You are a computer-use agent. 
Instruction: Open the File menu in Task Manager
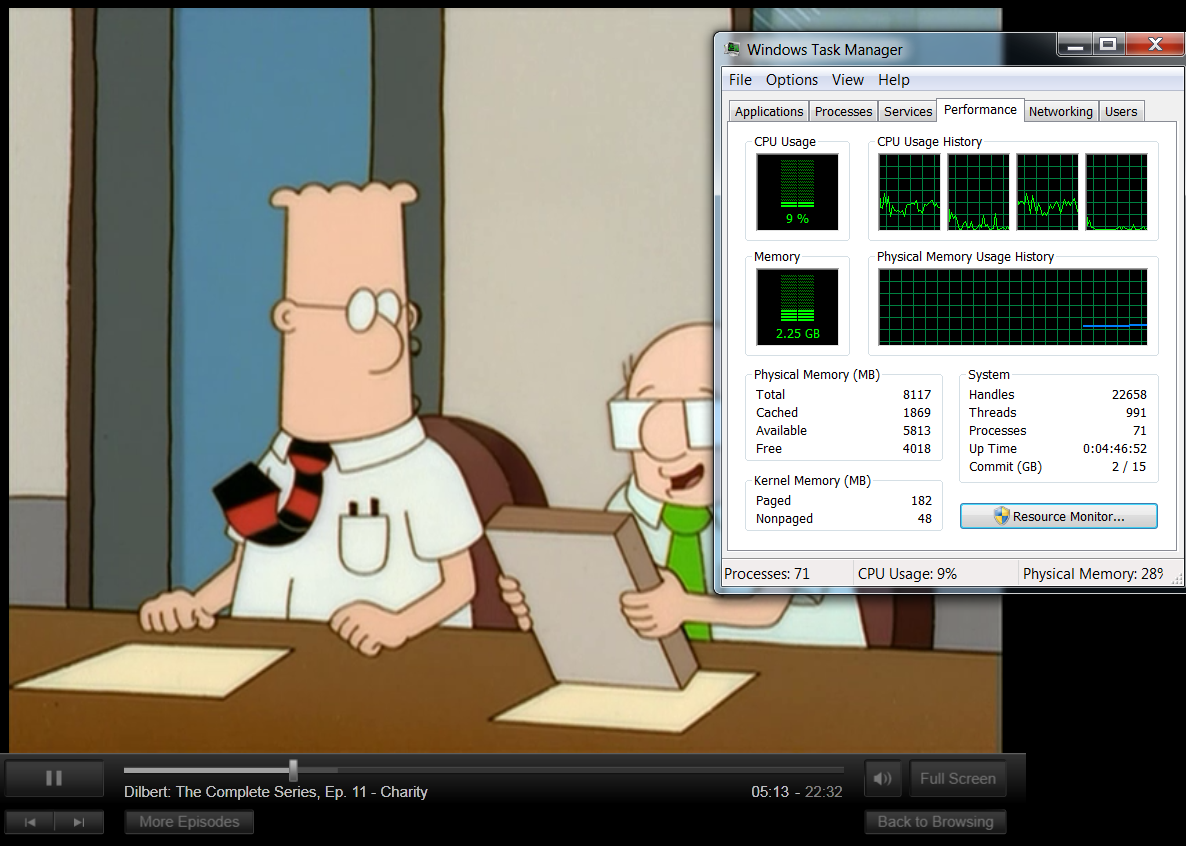click(x=740, y=79)
